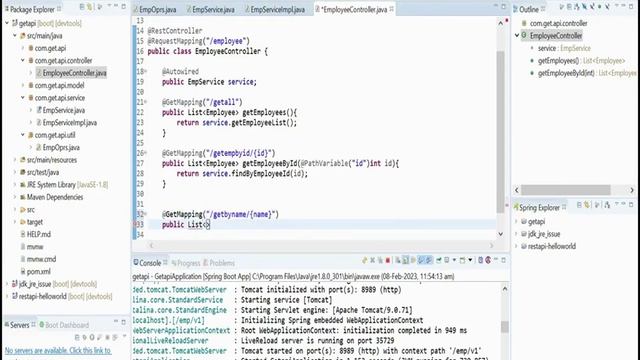Click Collapse All in Package Explorer toolbar
640x360 pixels.
pos(82,7)
